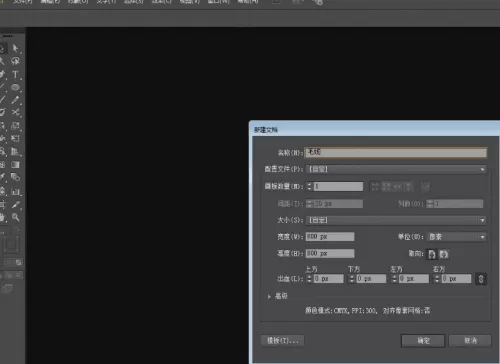Image resolution: width=500 pixels, height=364 pixels.
Task: Click the 模板(T)... templates button
Action: 283,341
